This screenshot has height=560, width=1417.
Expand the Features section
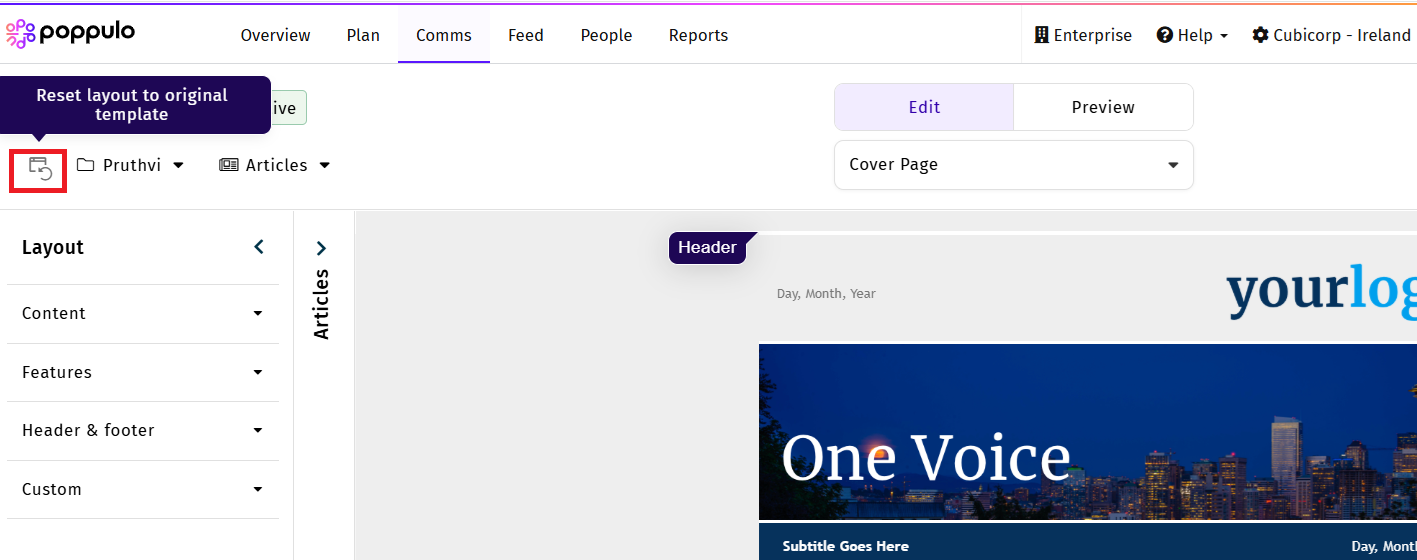142,372
